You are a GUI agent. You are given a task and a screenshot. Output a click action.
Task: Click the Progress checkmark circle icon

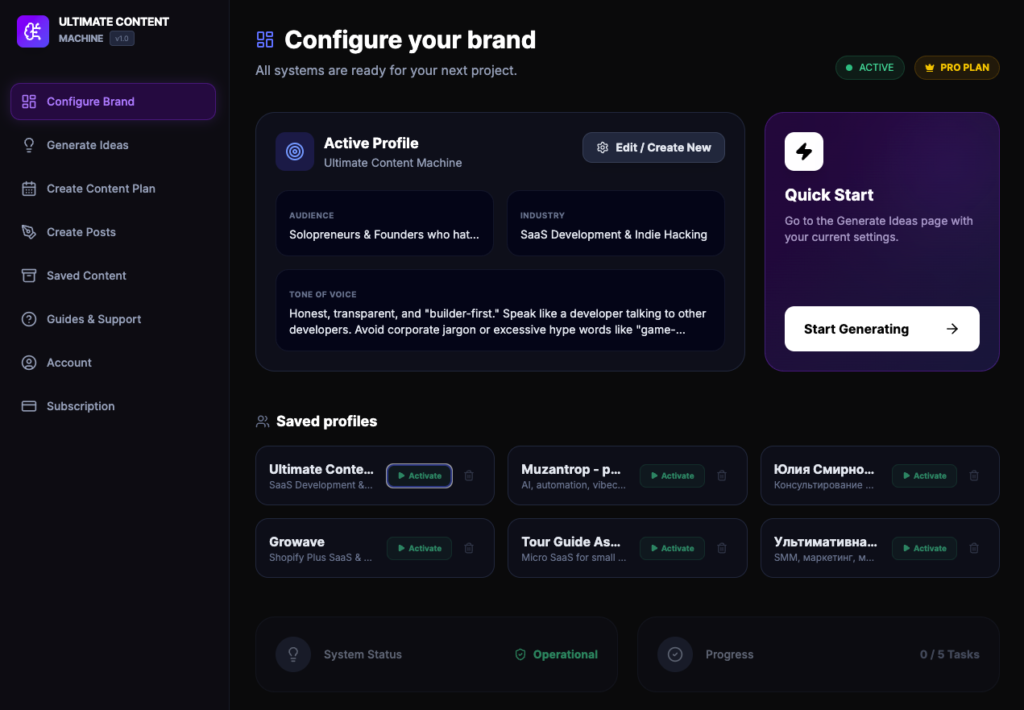[x=675, y=655]
